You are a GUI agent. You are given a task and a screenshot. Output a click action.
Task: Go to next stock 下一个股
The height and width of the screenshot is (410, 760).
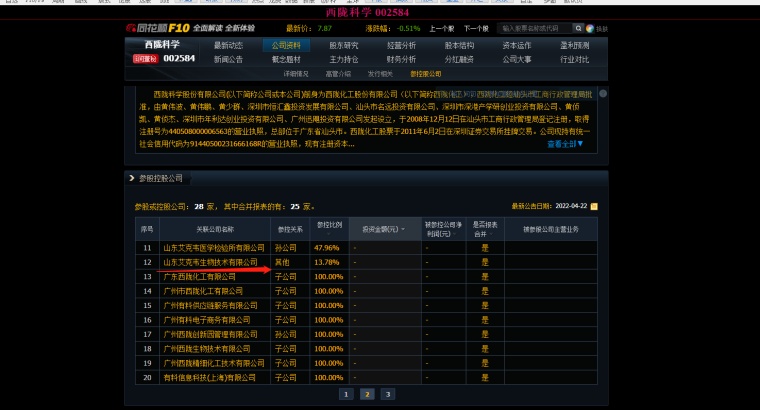click(476, 29)
